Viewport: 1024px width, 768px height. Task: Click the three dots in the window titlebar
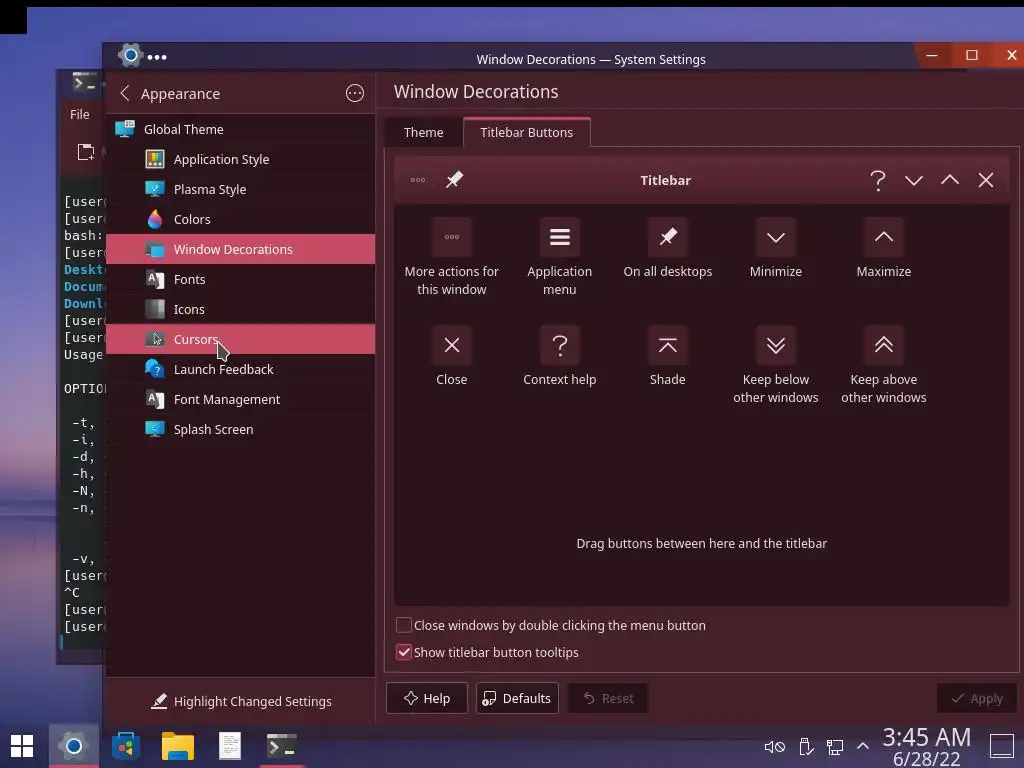coord(157,57)
